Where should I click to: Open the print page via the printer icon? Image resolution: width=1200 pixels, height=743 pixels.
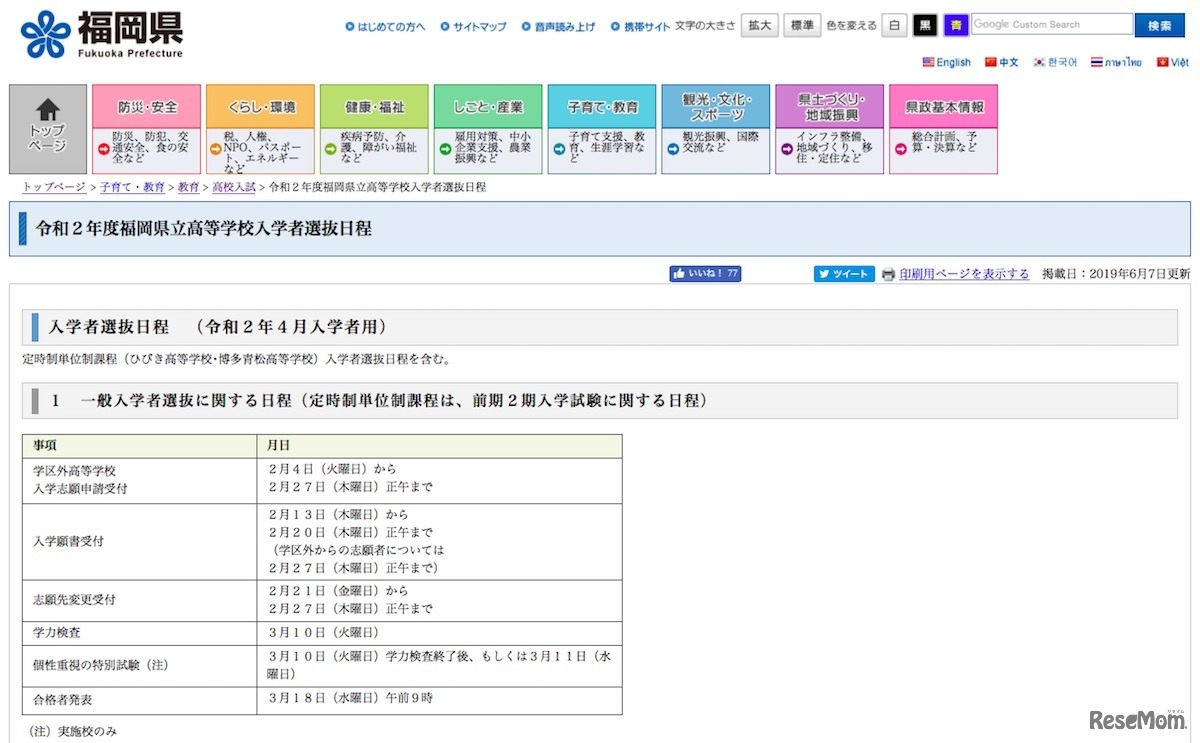[889, 273]
